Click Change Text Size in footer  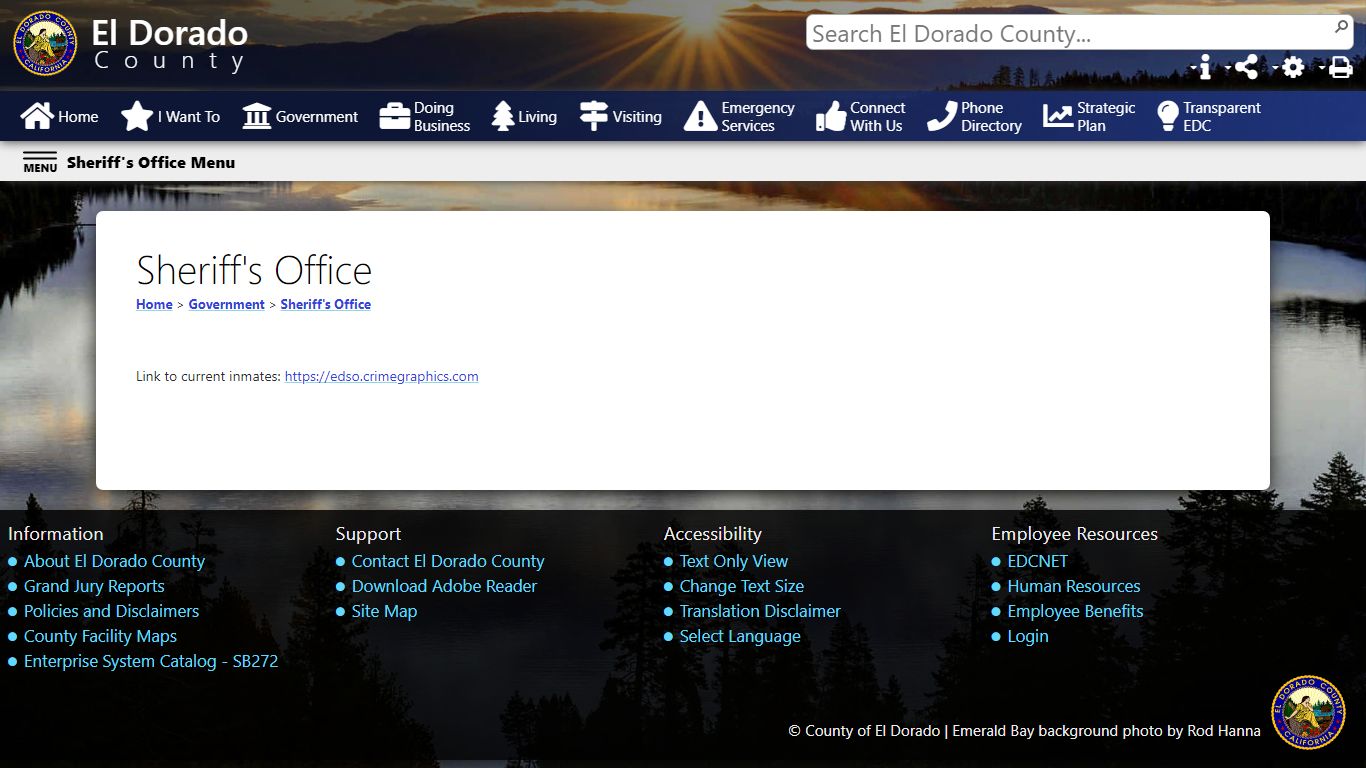(741, 586)
